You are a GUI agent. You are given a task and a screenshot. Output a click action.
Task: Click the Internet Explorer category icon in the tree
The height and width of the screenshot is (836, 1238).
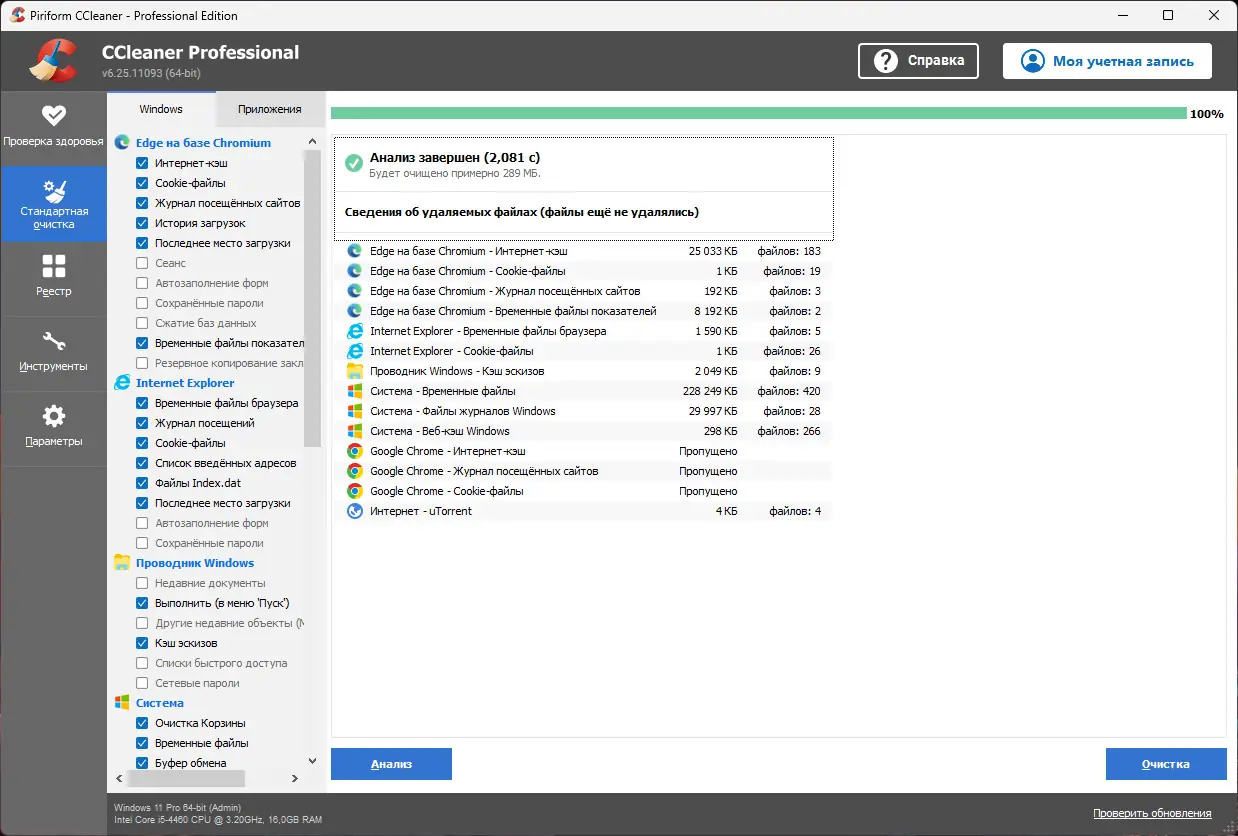122,383
